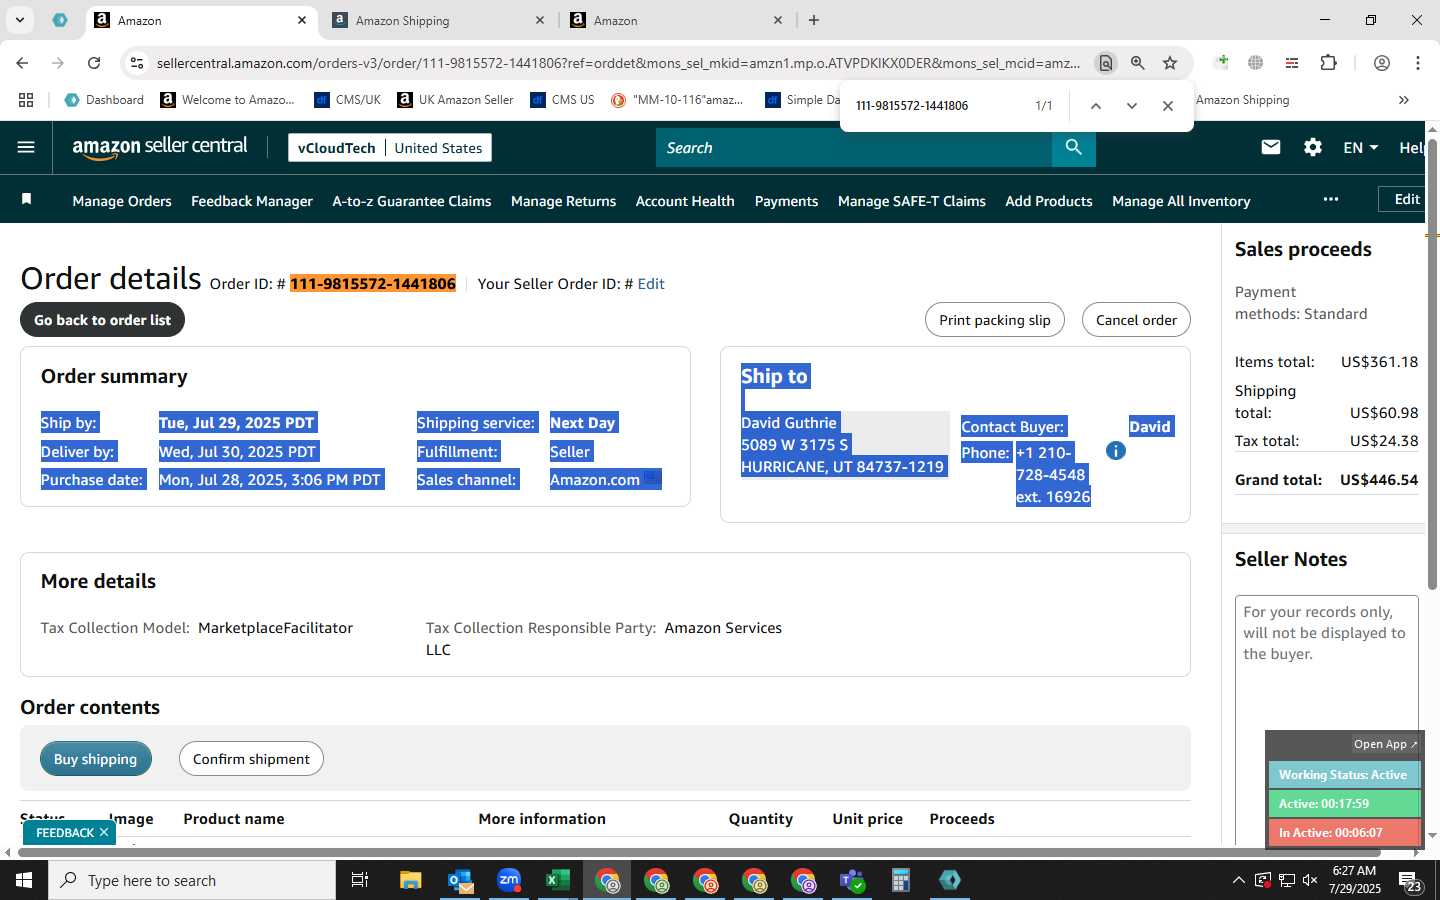The width and height of the screenshot is (1440, 900).
Task: Reload the current page
Action: point(94,63)
